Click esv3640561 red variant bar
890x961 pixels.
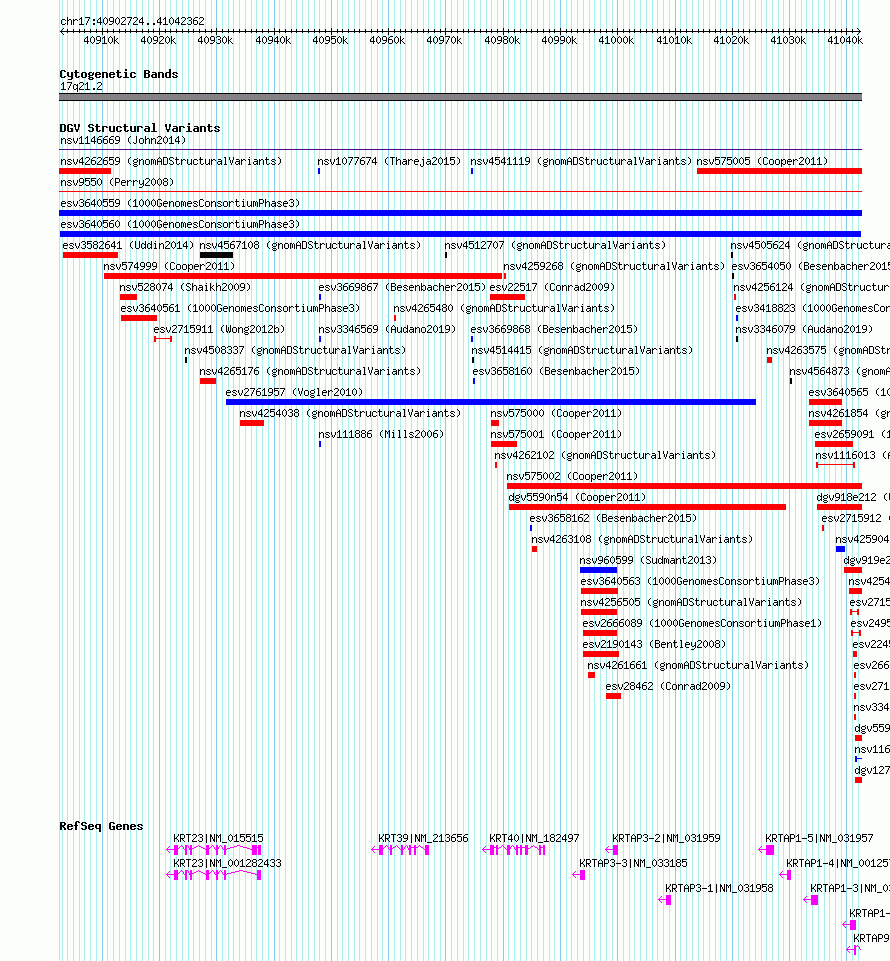click(139, 318)
